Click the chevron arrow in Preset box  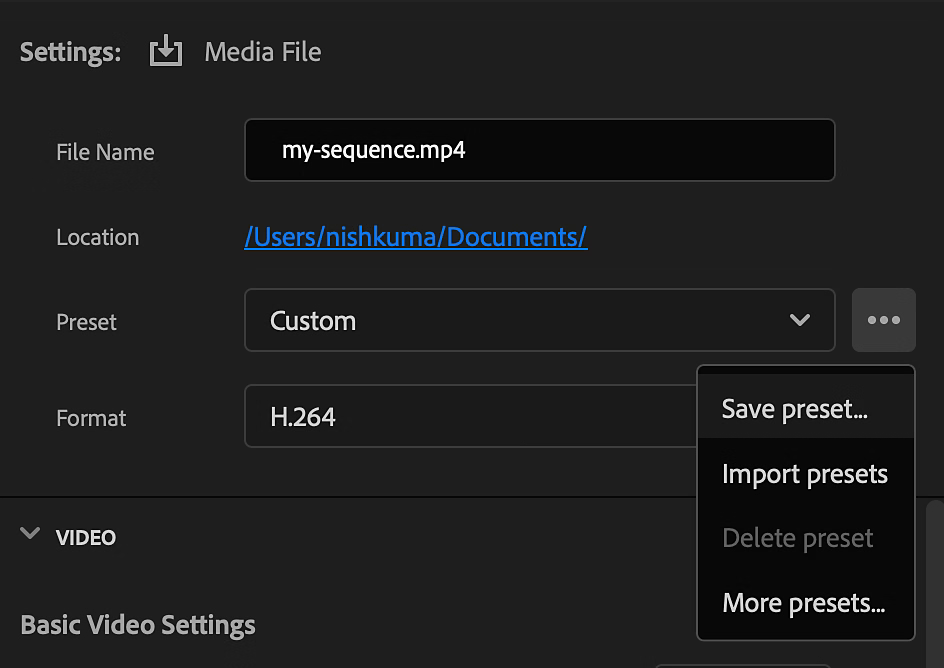799,320
